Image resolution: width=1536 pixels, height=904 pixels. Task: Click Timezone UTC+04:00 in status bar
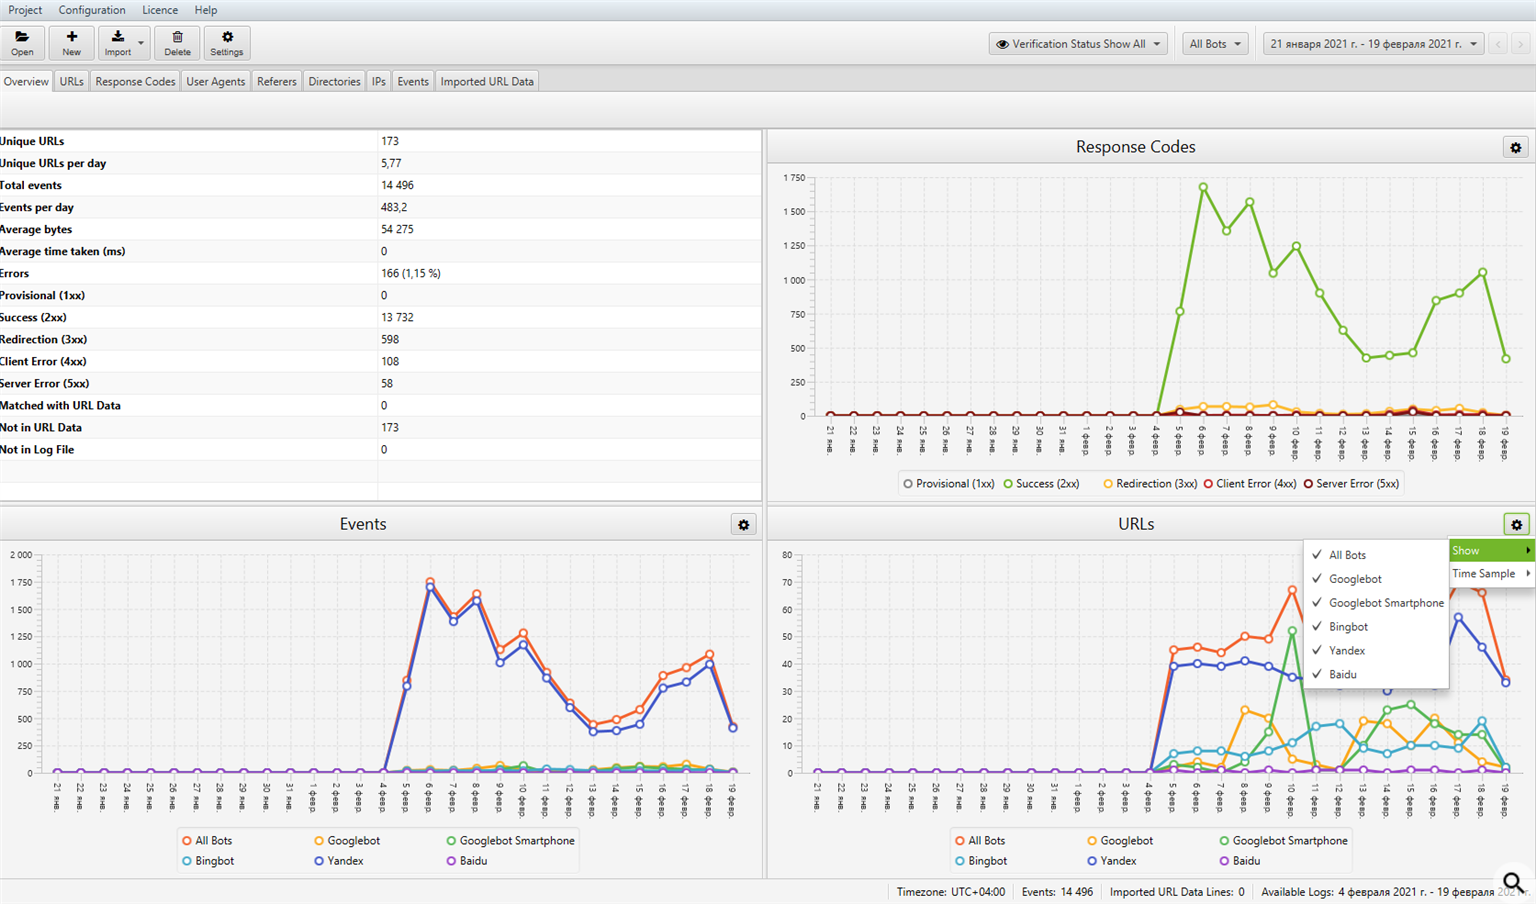tap(951, 892)
